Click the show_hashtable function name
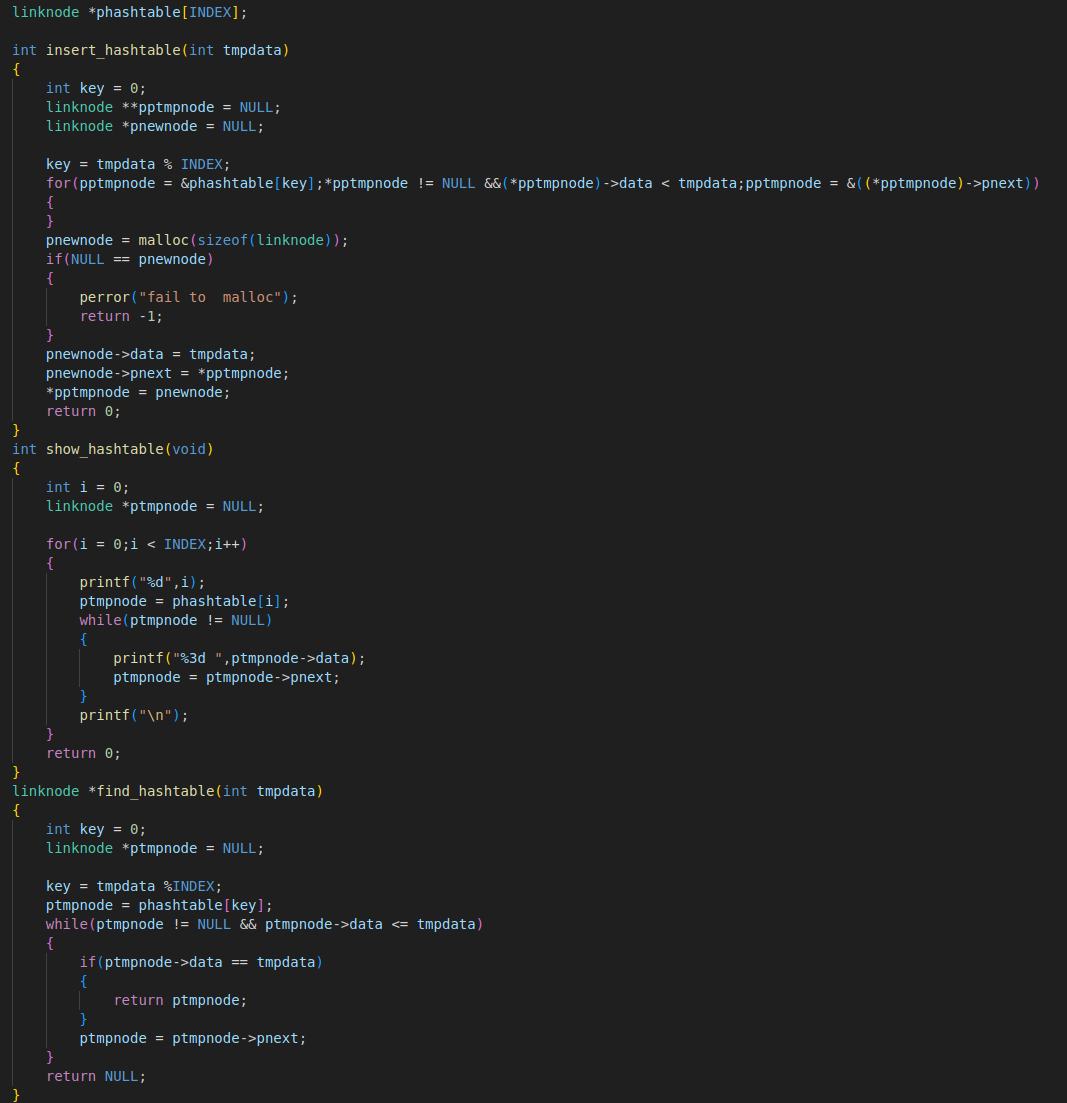1067x1103 pixels. click(105, 449)
